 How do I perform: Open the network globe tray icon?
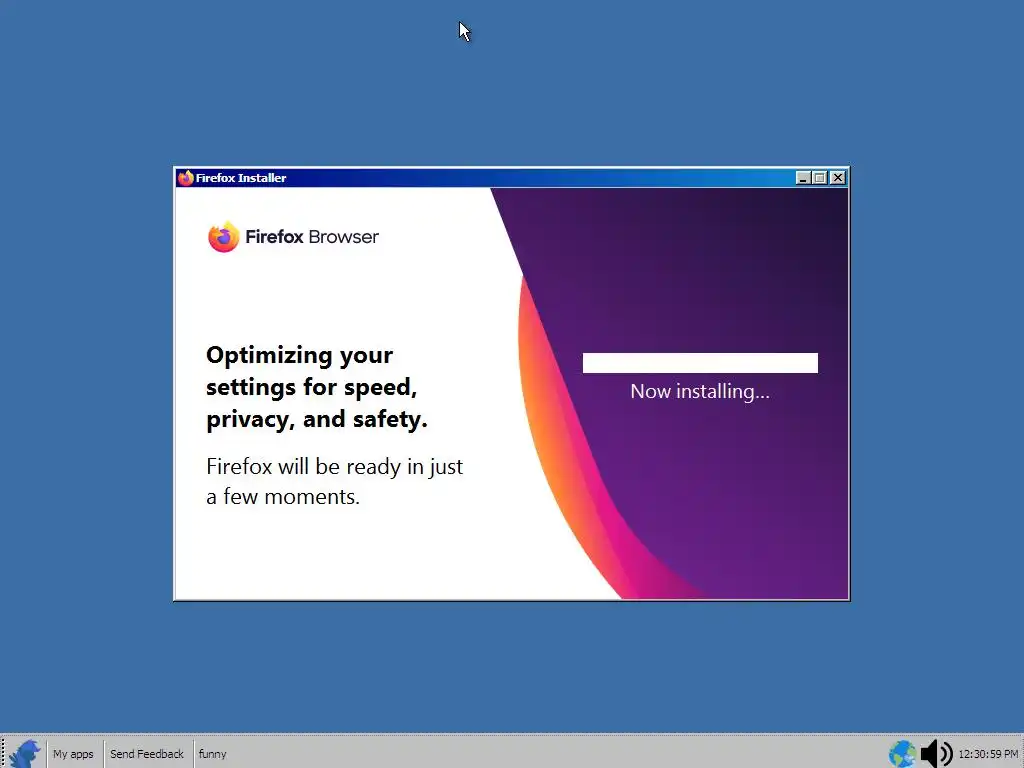tap(903, 754)
